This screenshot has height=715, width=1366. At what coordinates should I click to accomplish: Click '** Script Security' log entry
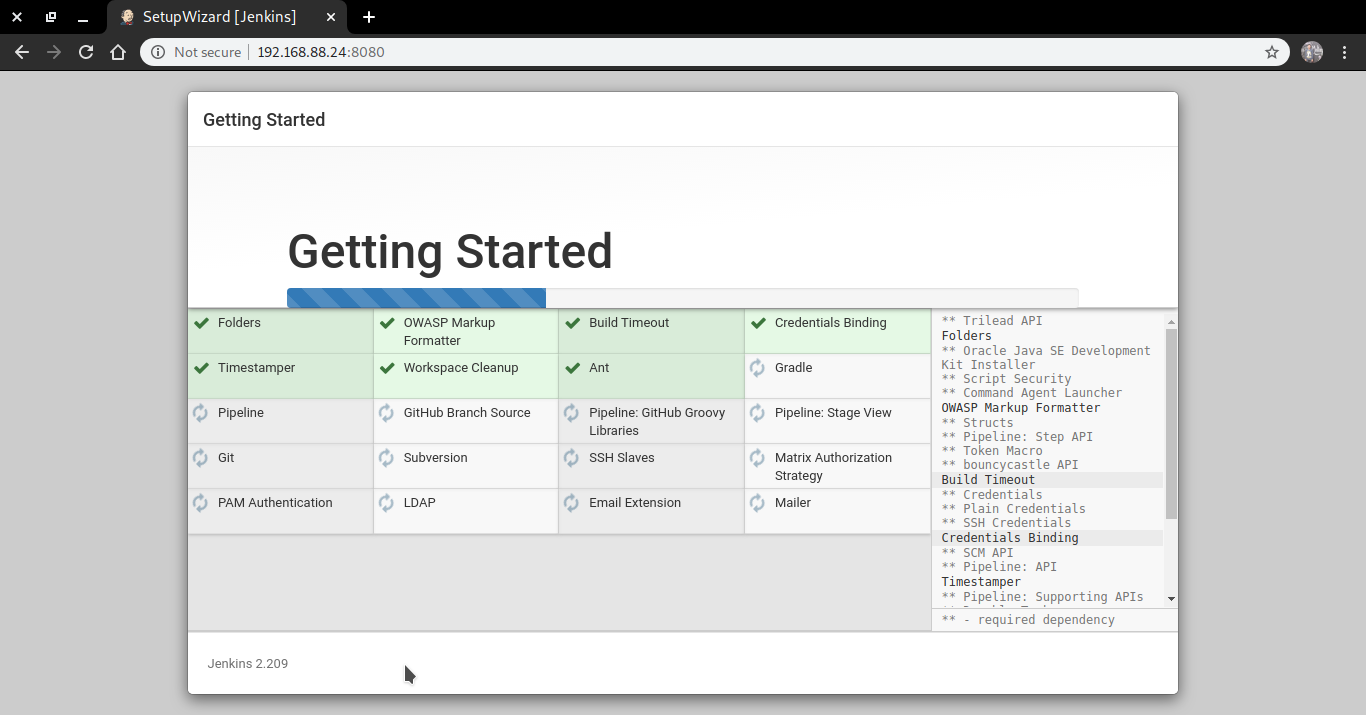pyautogui.click(x=1006, y=379)
